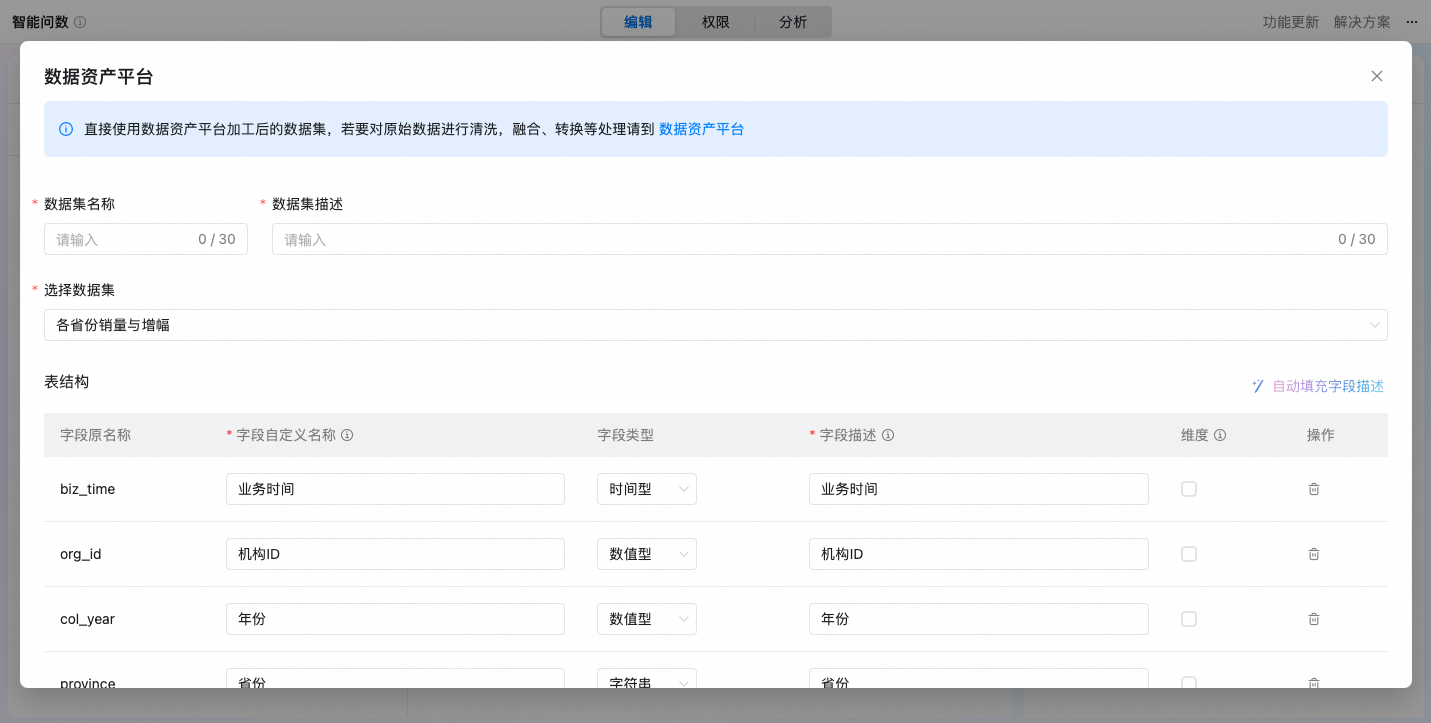Click the 操作 column header

(1321, 435)
